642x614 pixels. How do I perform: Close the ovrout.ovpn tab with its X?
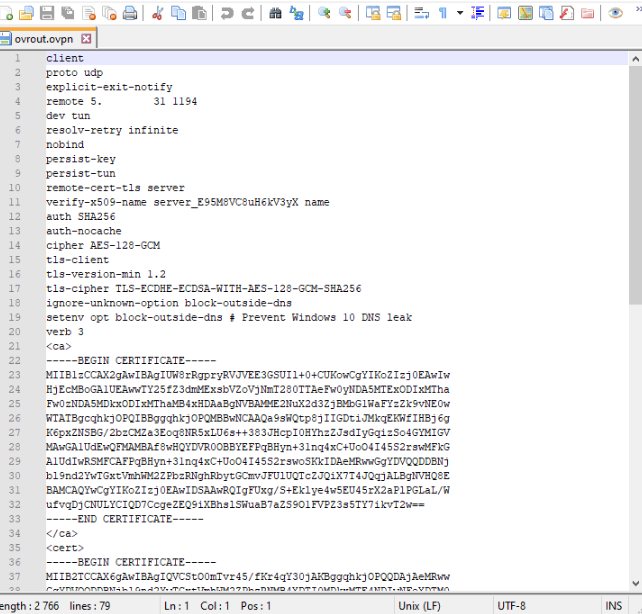(86, 38)
